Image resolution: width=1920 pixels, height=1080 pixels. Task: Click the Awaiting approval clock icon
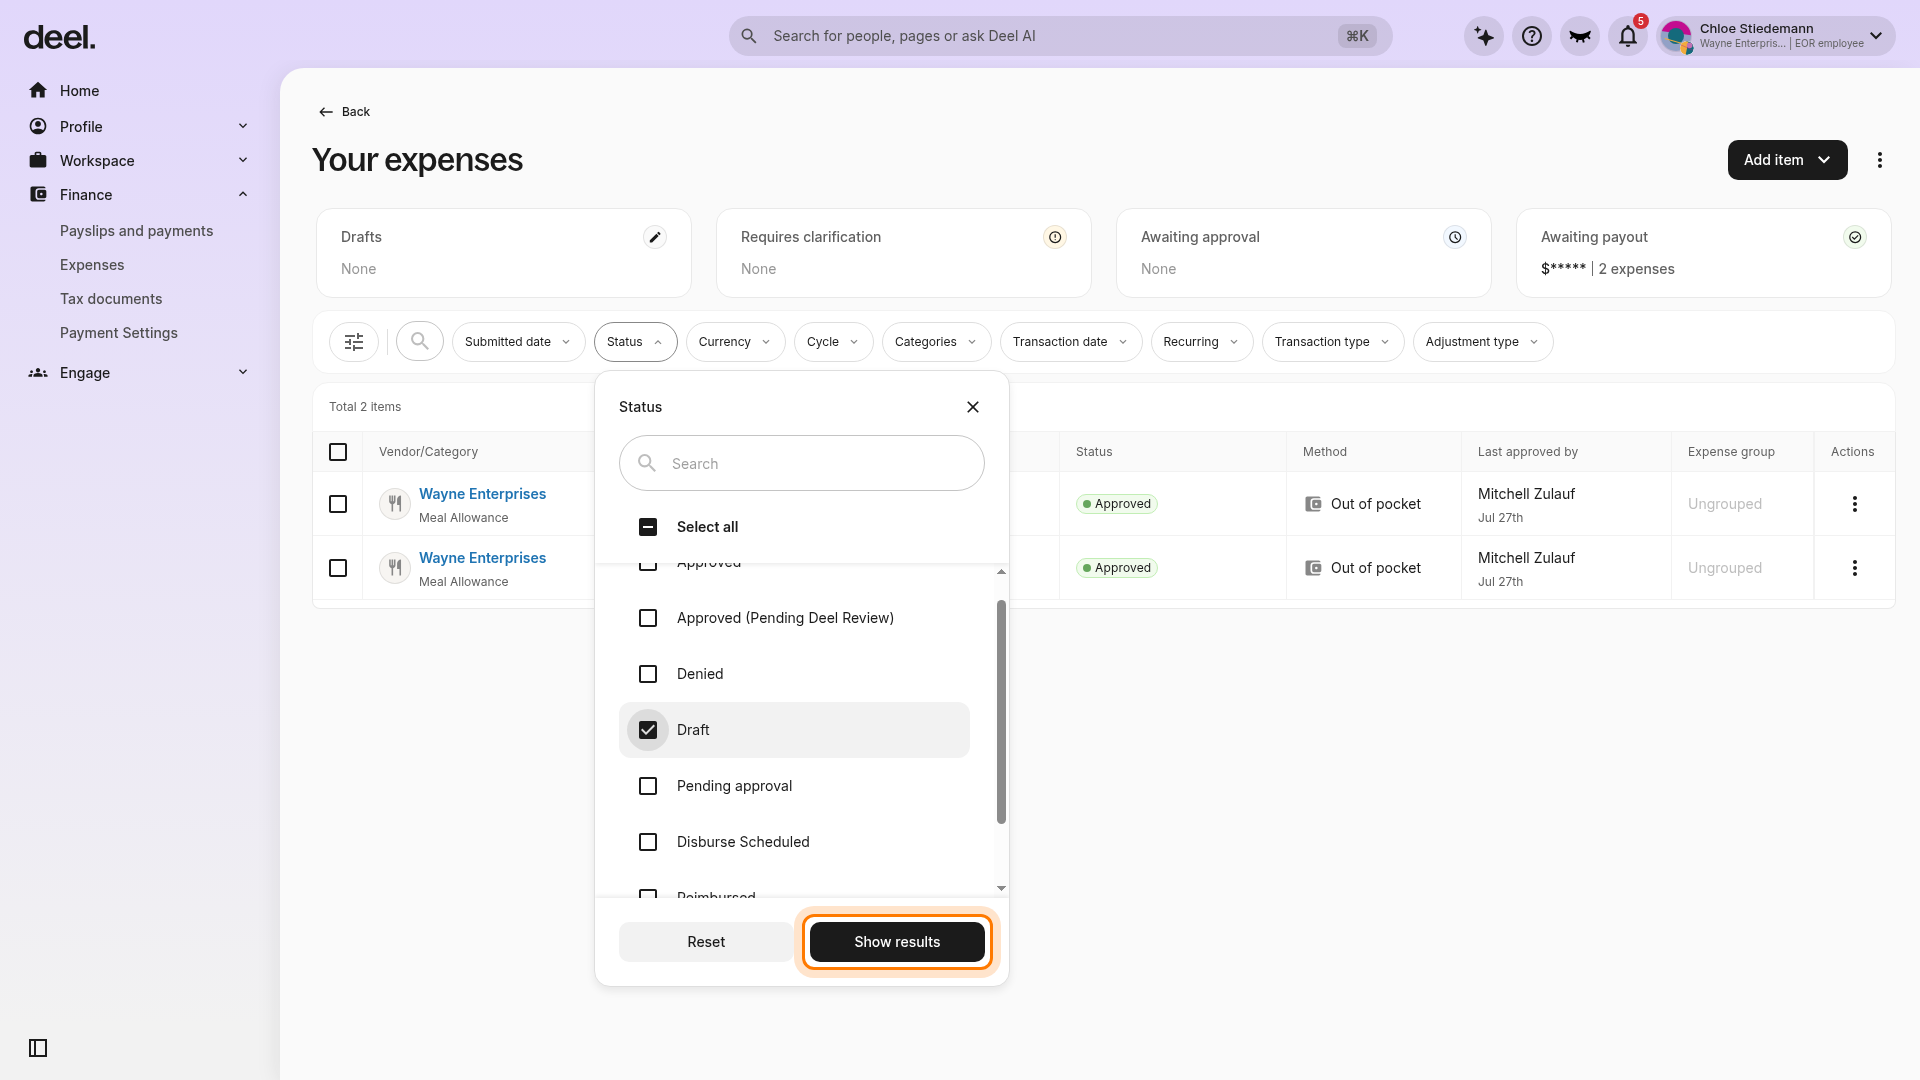click(x=1455, y=237)
